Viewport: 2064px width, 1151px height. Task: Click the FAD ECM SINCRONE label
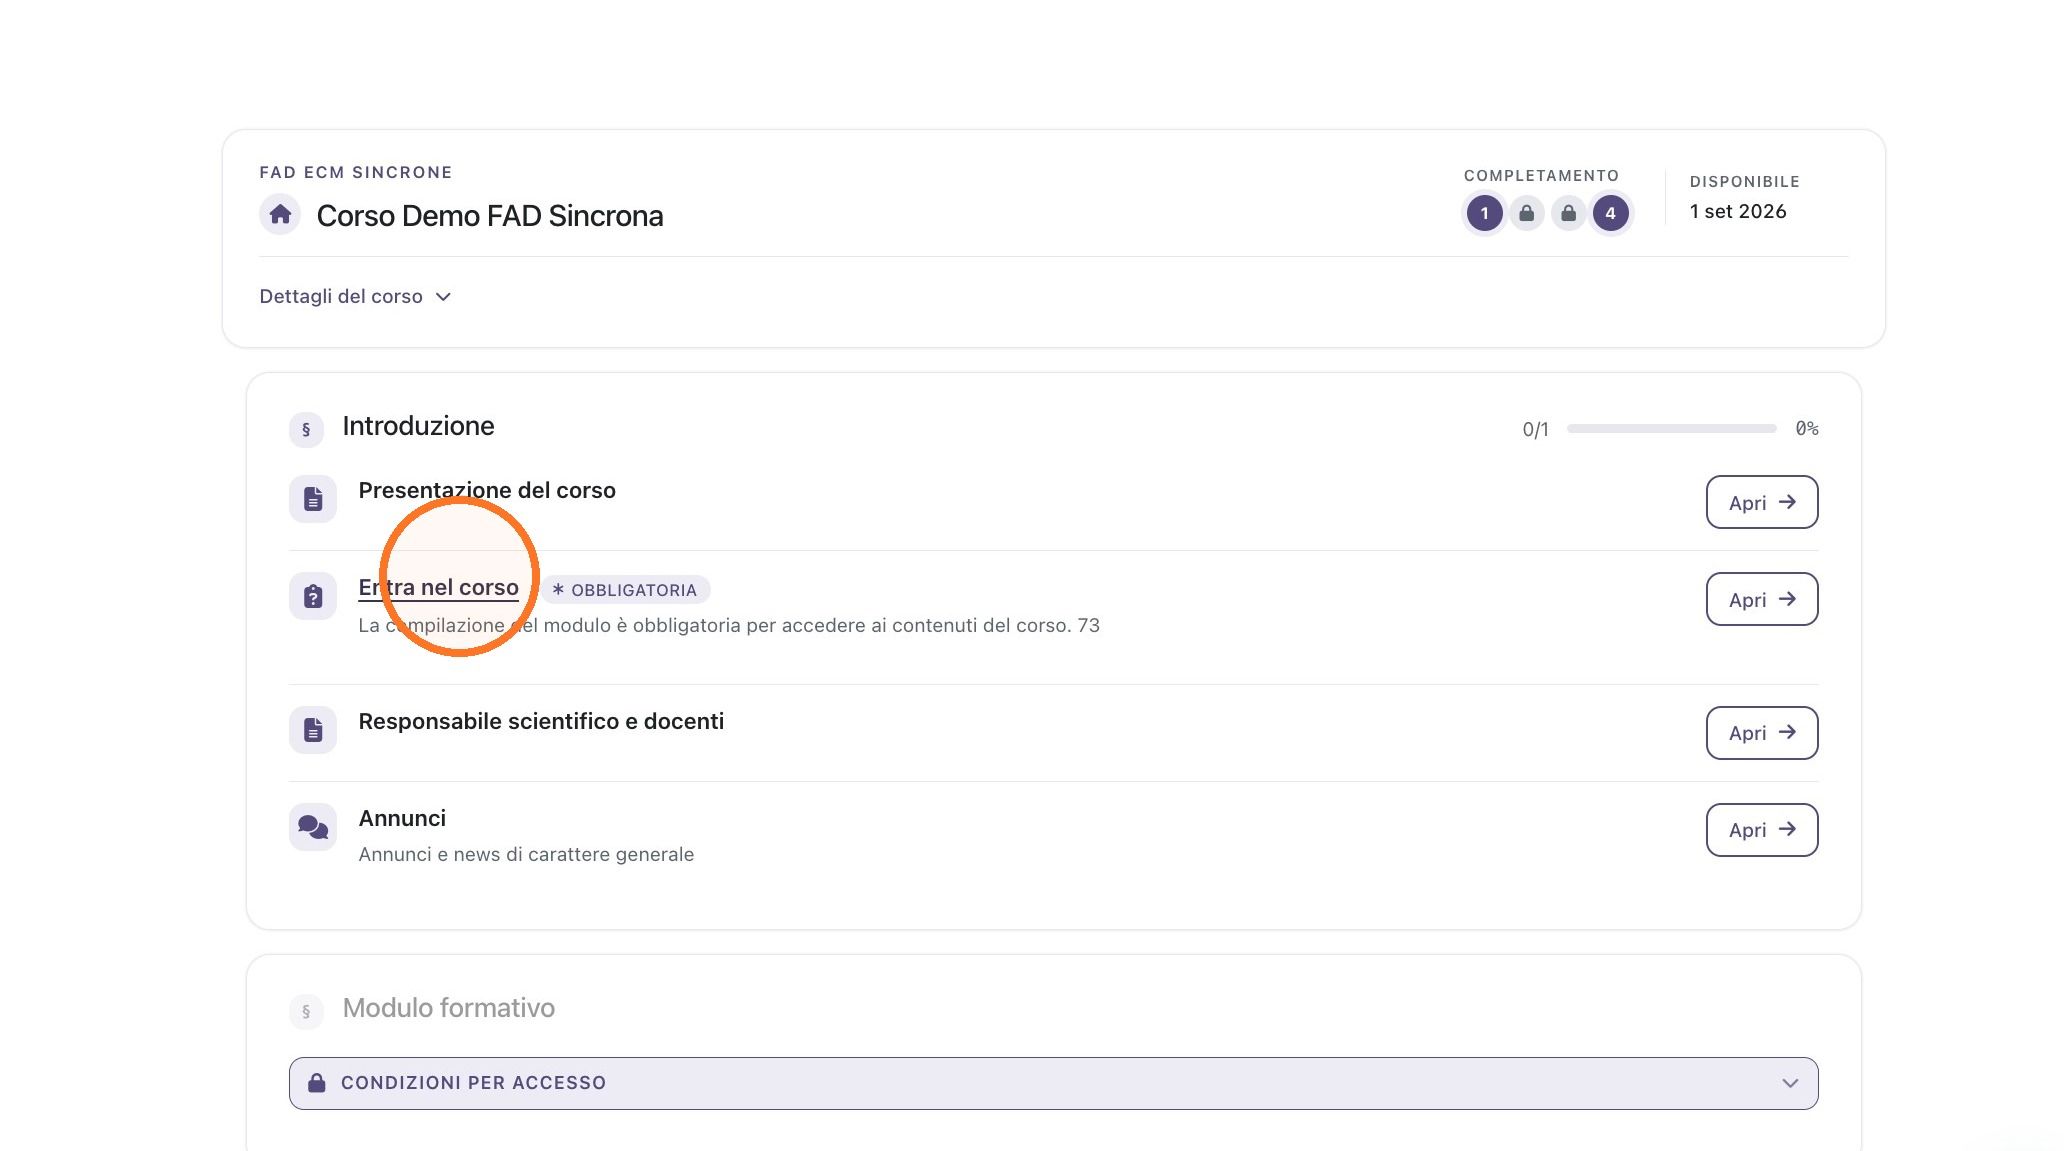point(355,172)
